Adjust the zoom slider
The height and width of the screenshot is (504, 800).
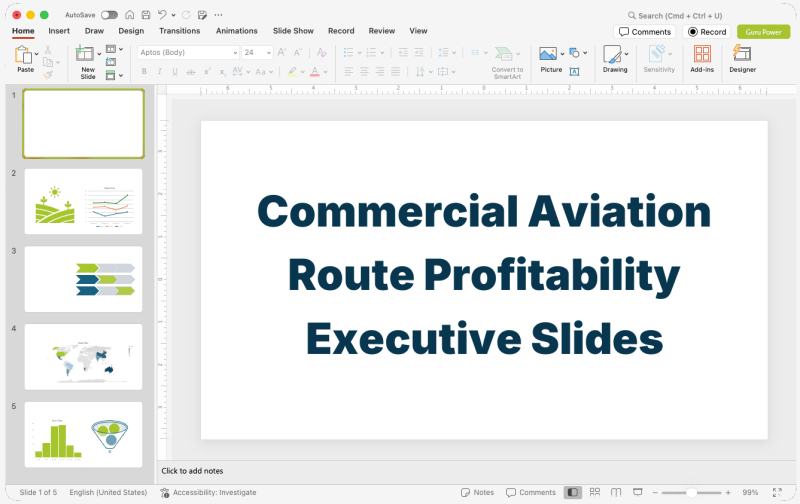pyautogui.click(x=691, y=492)
